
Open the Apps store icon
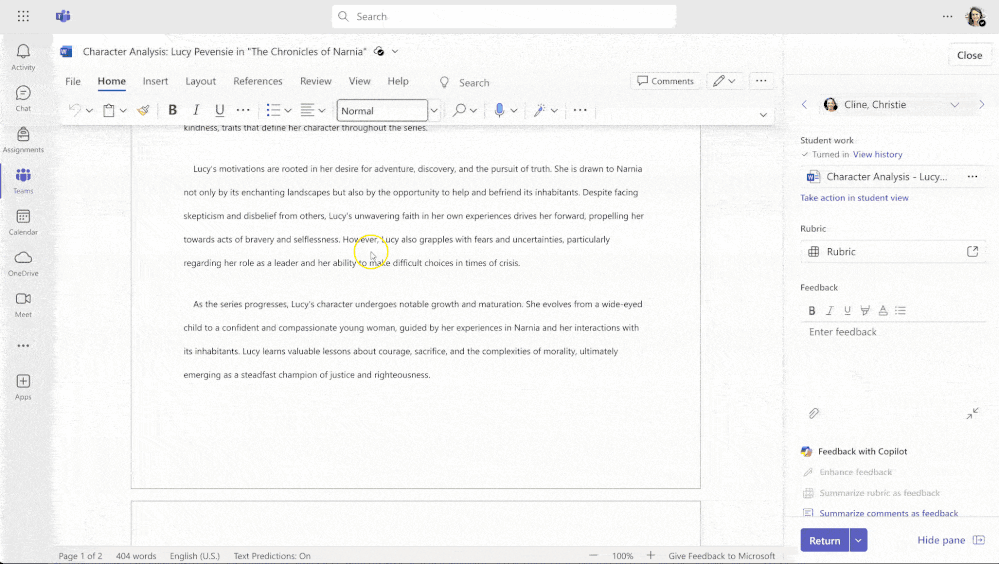[x=23, y=387]
